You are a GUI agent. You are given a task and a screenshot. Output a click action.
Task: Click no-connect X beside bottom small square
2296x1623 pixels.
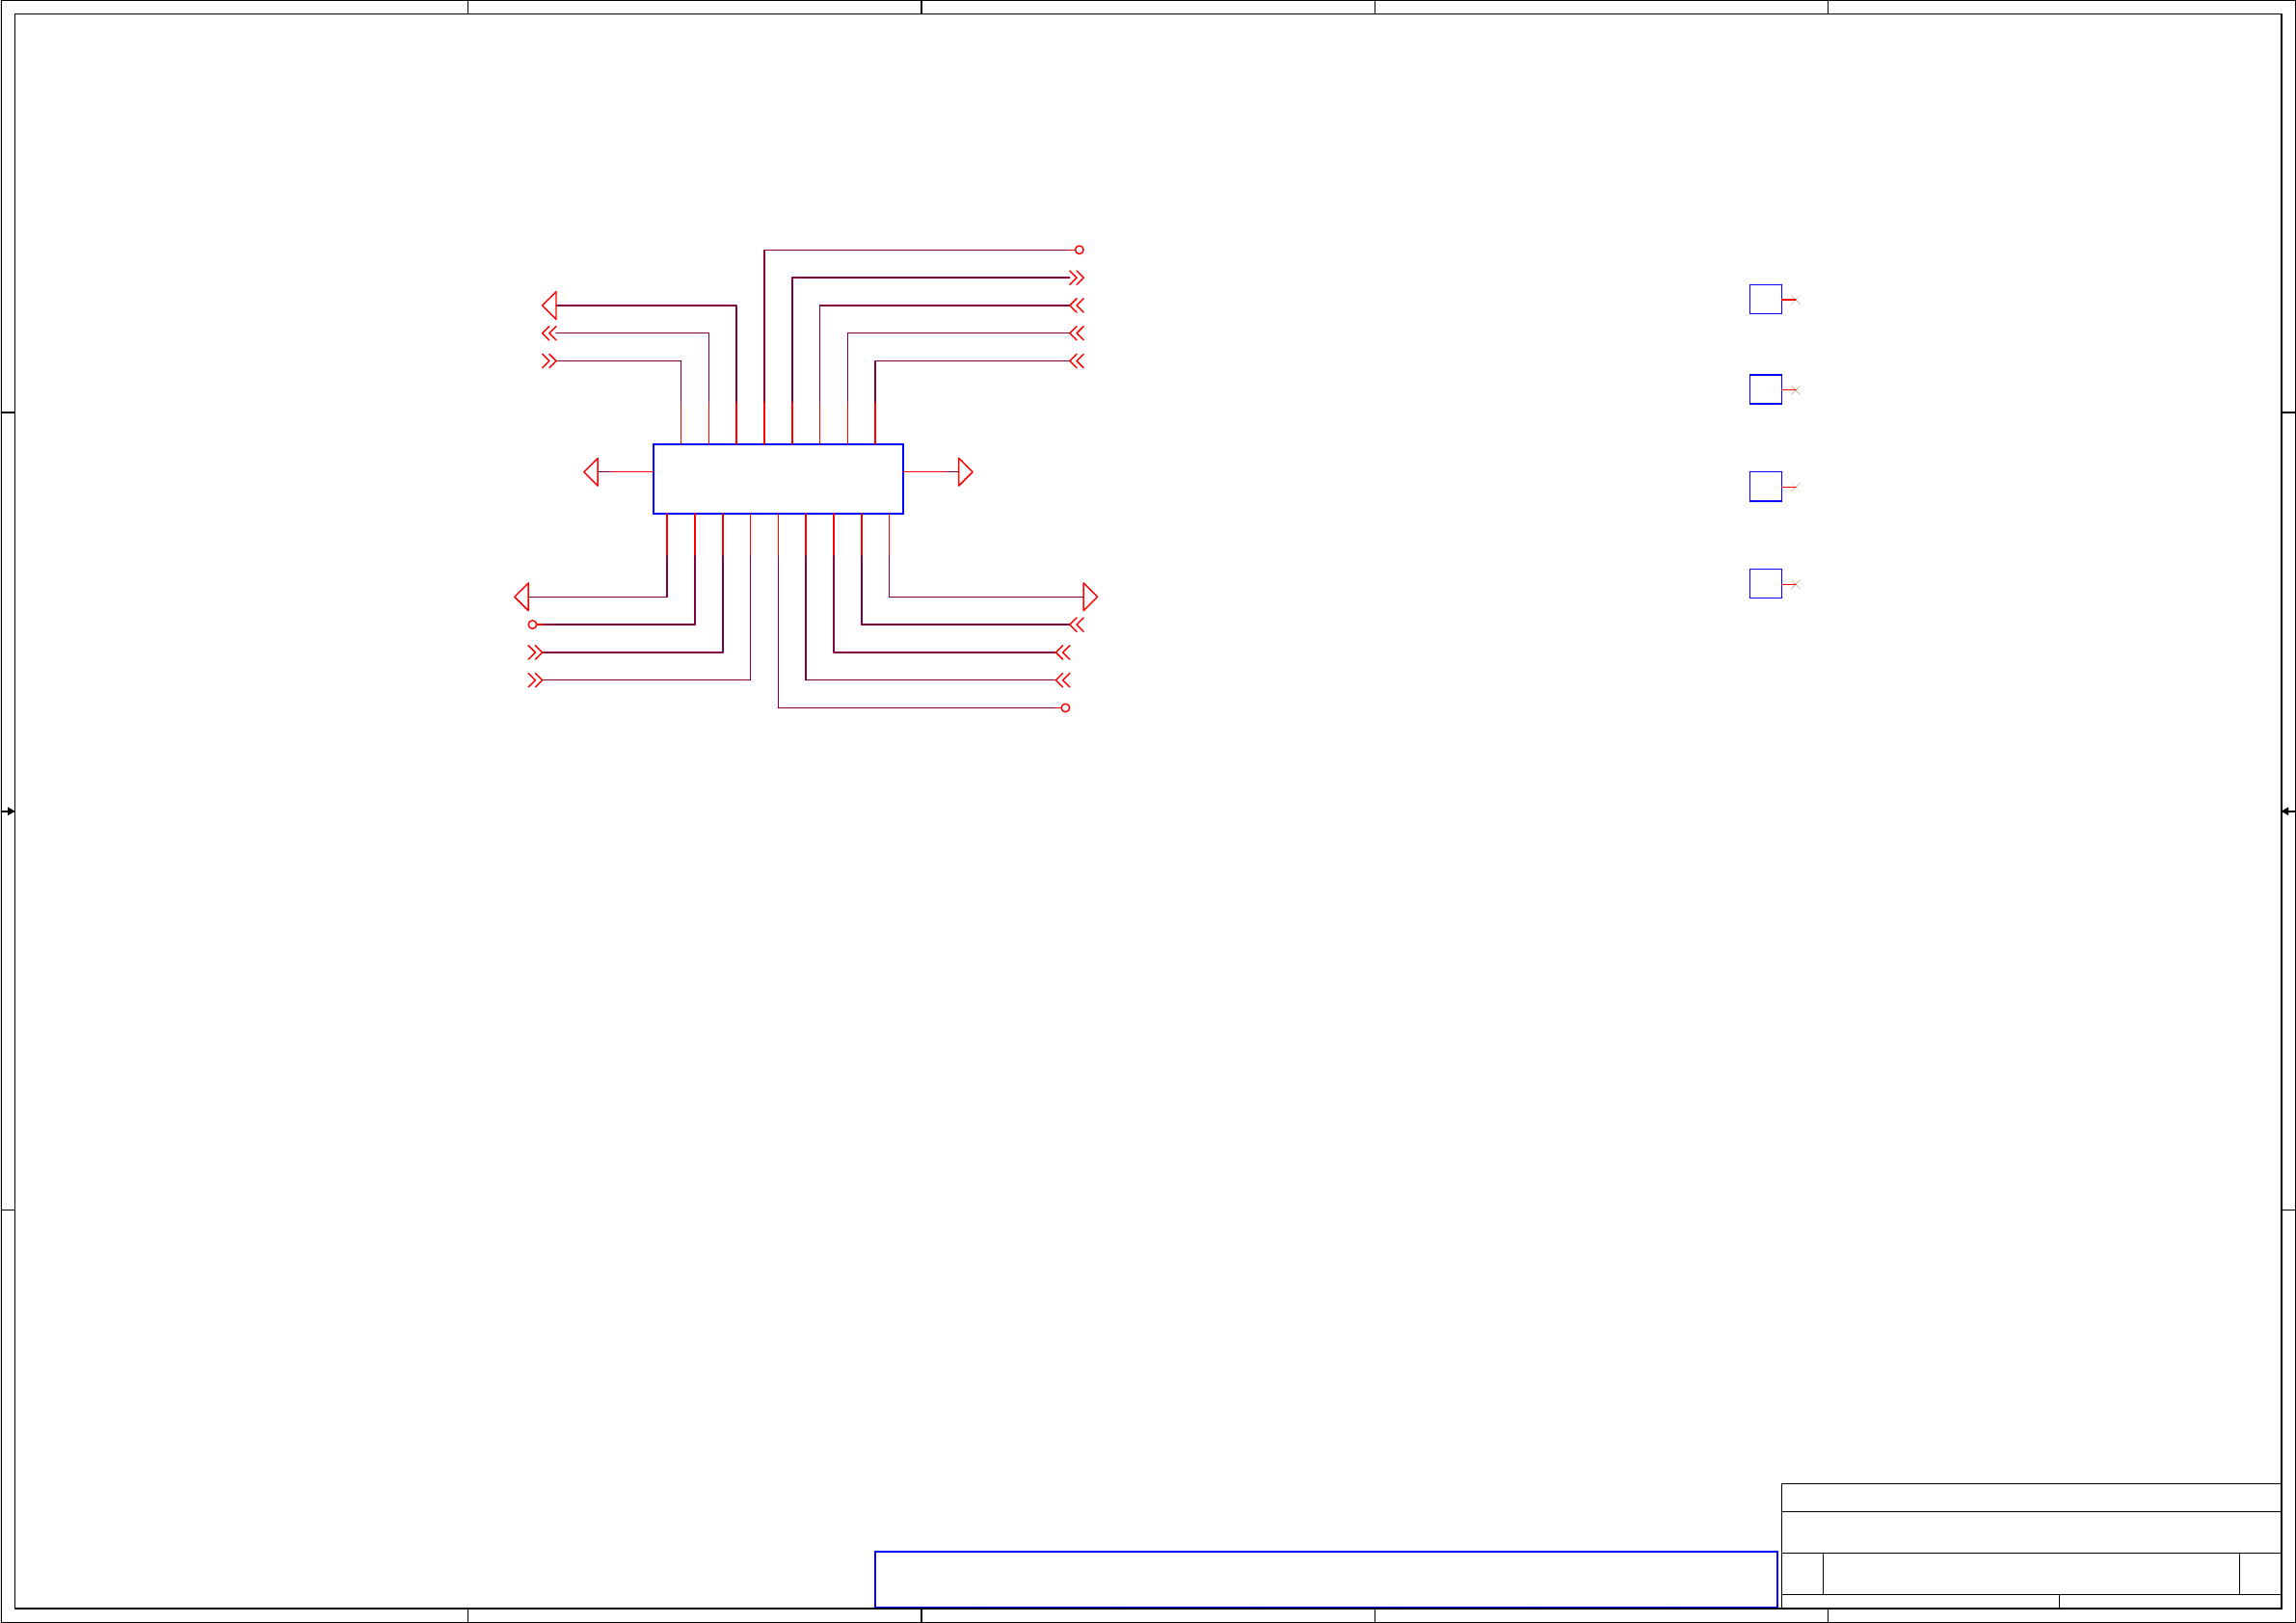tap(1796, 584)
